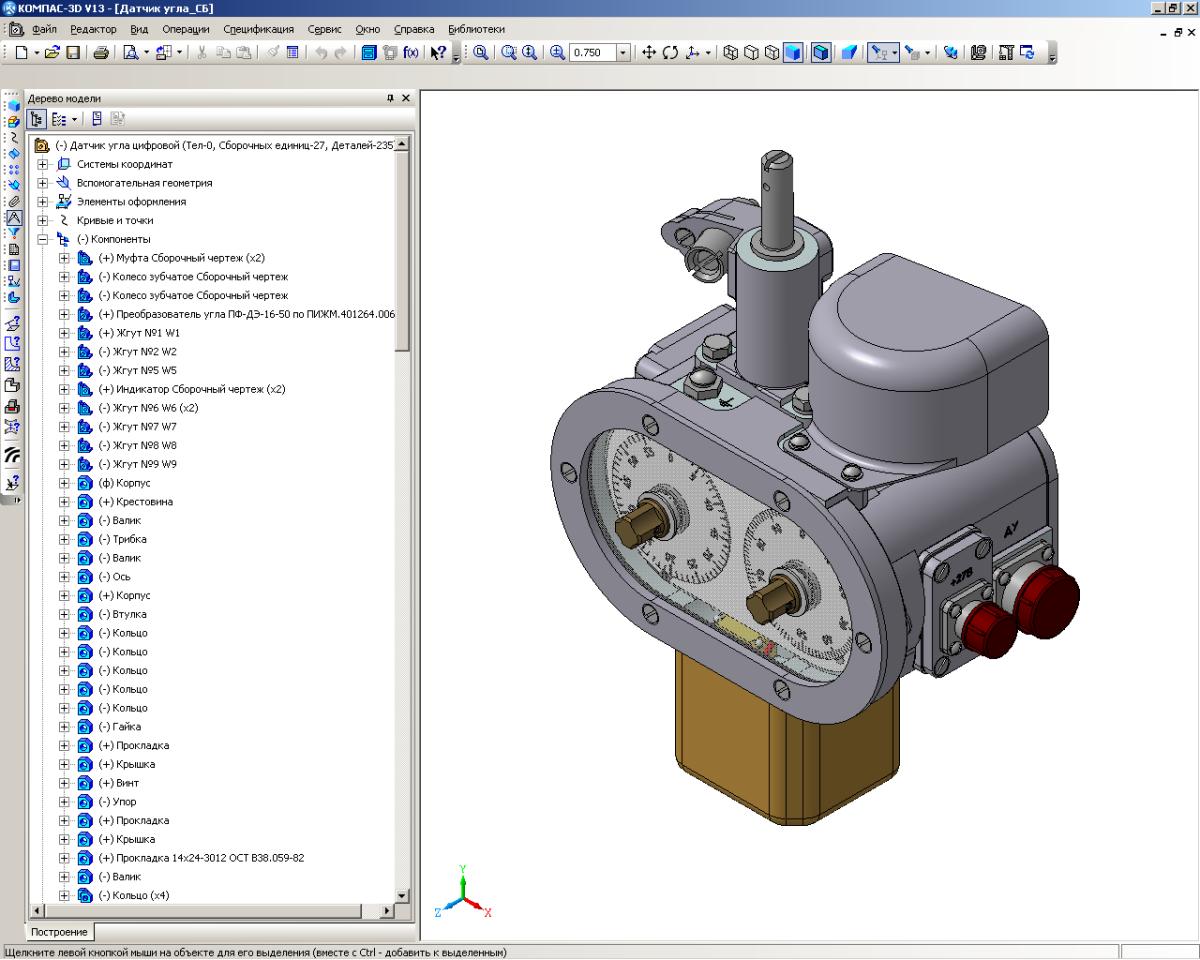Image resolution: width=1200 pixels, height=960 pixels.
Task: Close the Дерево модели panel
Action: pyautogui.click(x=406, y=98)
